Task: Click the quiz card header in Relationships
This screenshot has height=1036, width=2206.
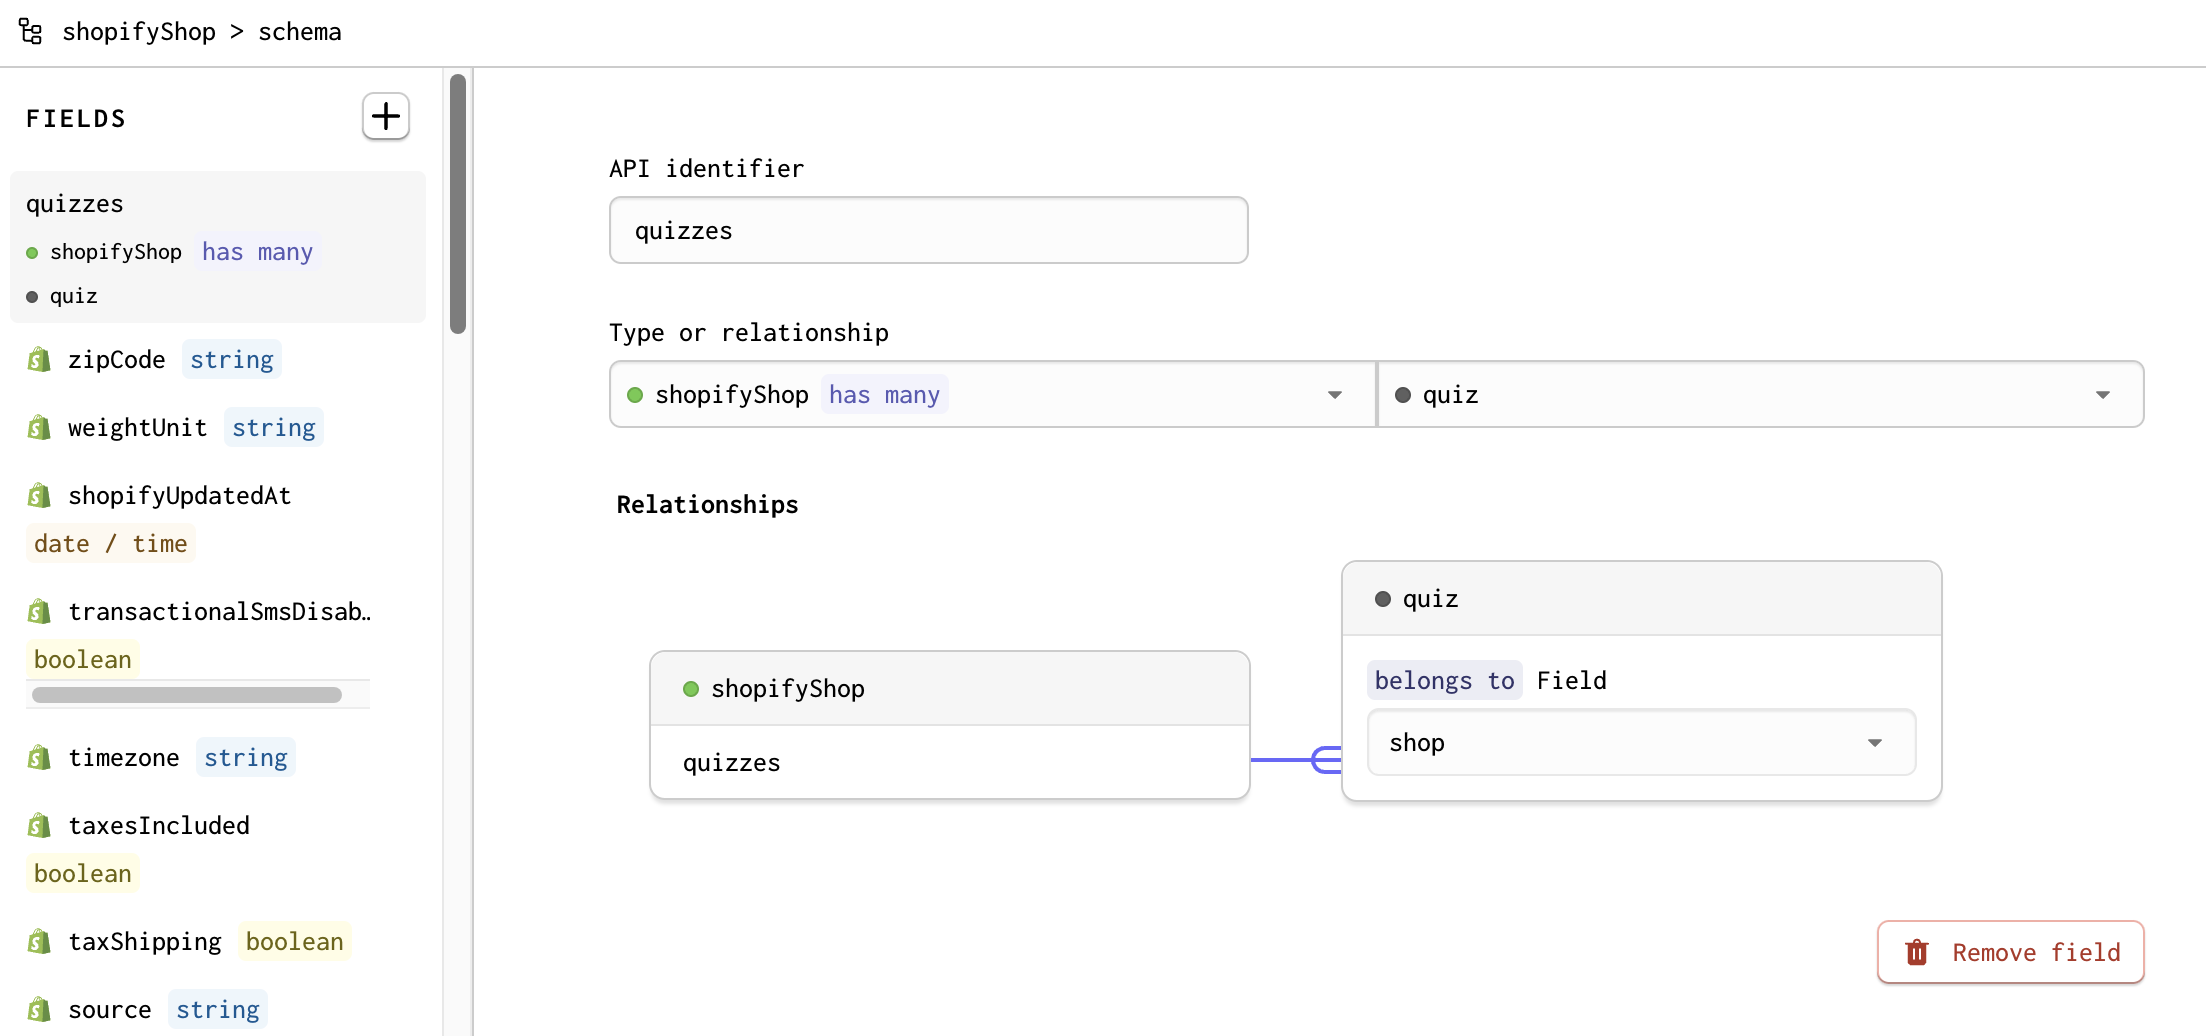Action: [1642, 599]
